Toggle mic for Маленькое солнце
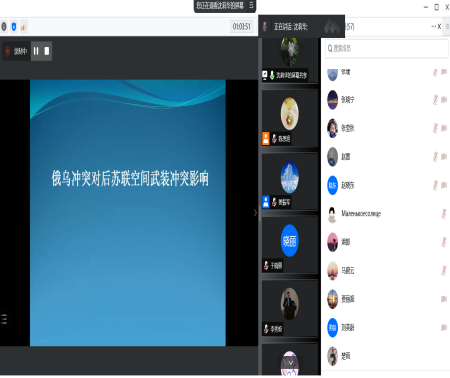Image resolution: width=450 pixels, height=378 pixels. (444, 213)
